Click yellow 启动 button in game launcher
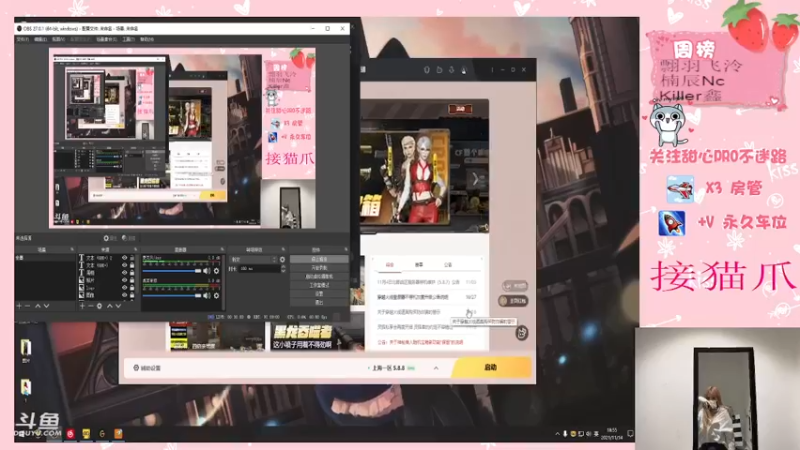 491,367
